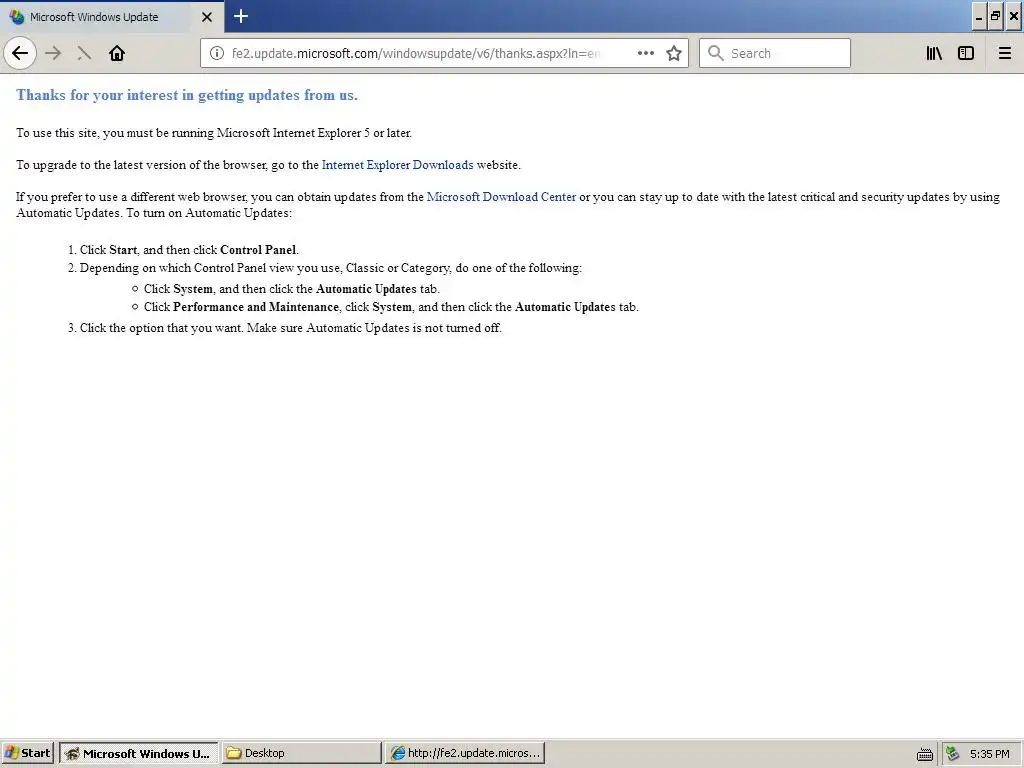Click the 5:35 PM system clock
Screen dimensions: 1024x768
989,754
